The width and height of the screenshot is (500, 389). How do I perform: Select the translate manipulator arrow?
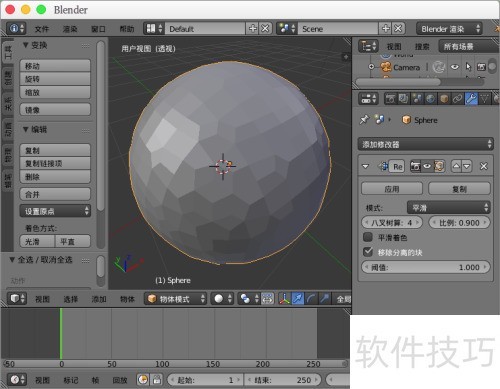[298, 299]
